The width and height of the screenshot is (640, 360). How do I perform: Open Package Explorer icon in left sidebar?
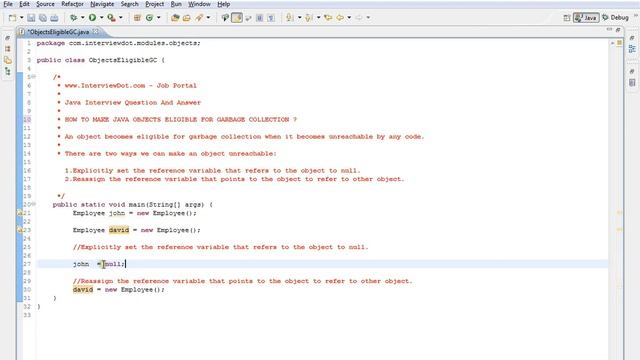tap(7, 49)
